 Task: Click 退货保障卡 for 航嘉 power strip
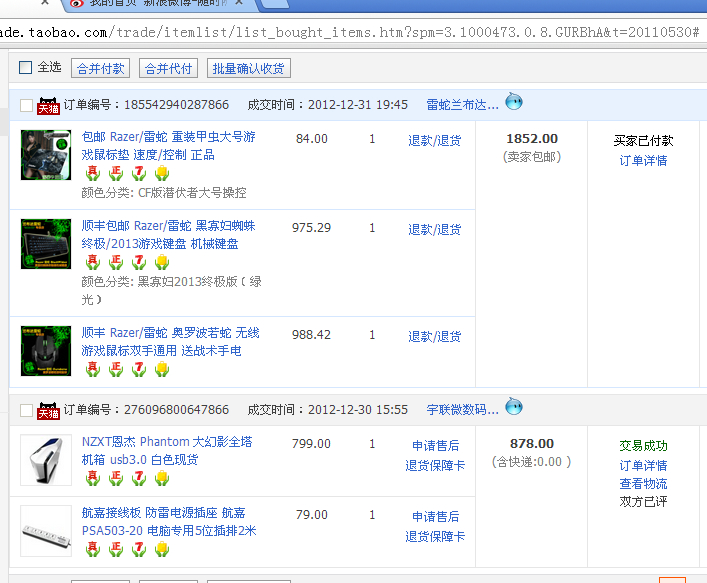435,536
